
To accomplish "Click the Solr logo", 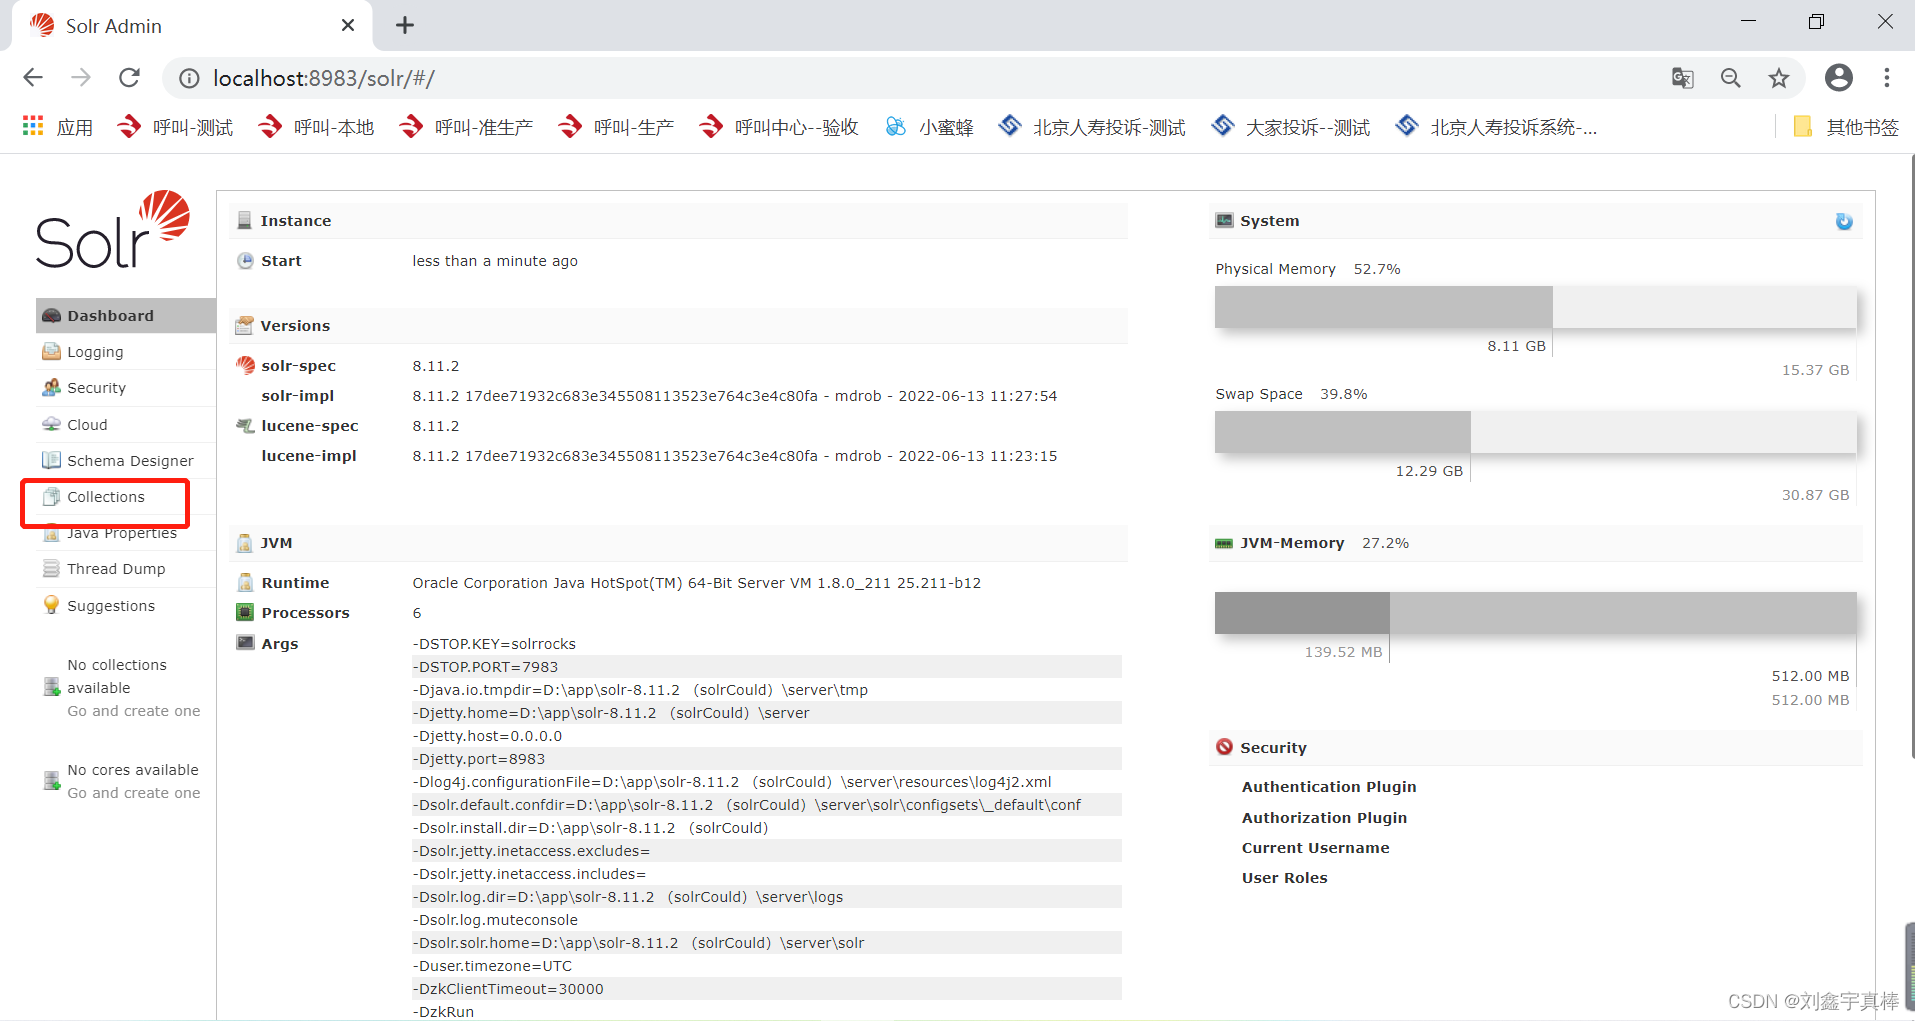I will [113, 230].
